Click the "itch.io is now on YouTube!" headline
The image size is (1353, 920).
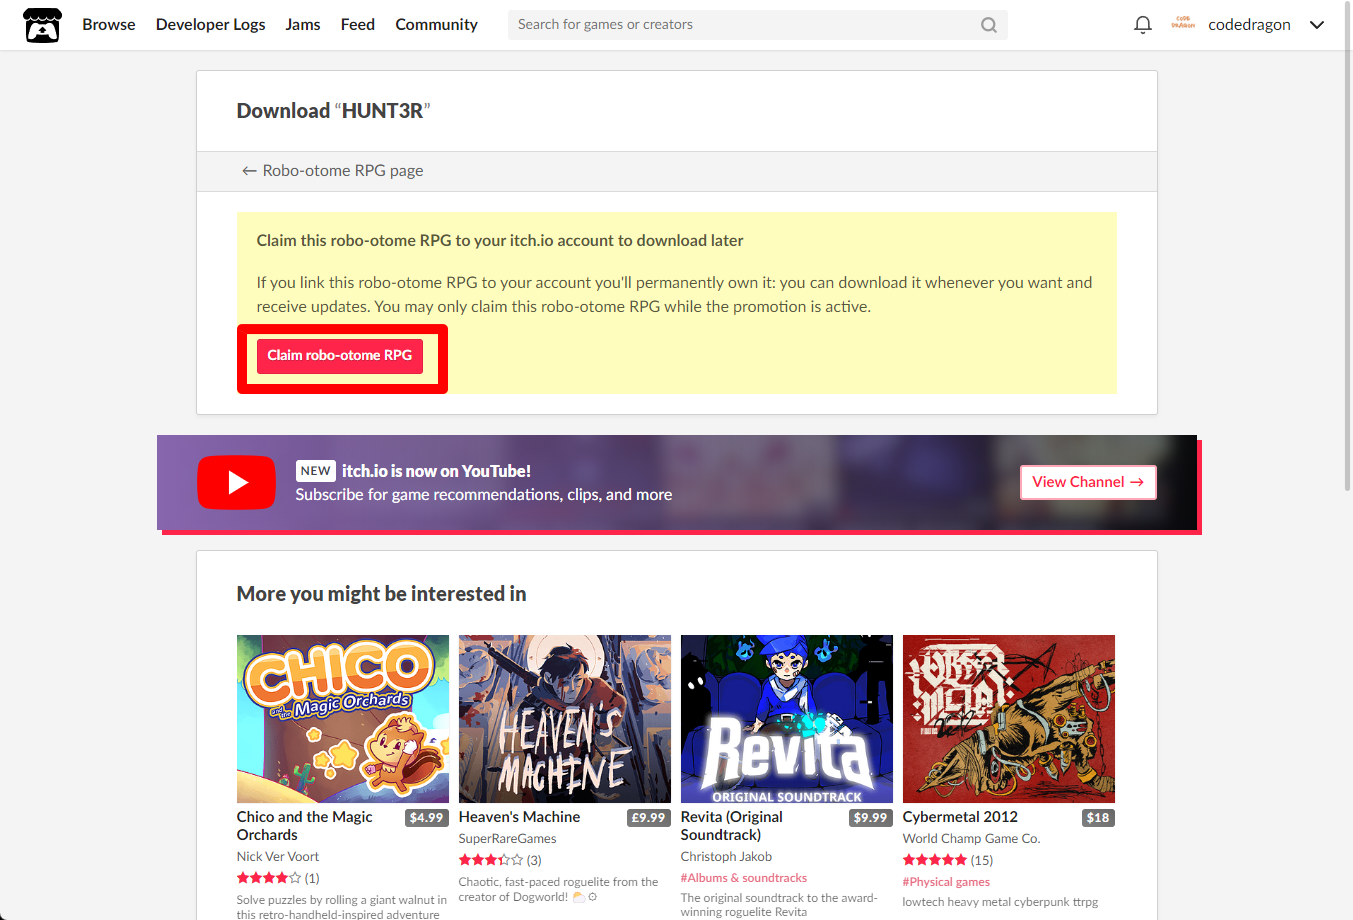pyautogui.click(x=437, y=471)
